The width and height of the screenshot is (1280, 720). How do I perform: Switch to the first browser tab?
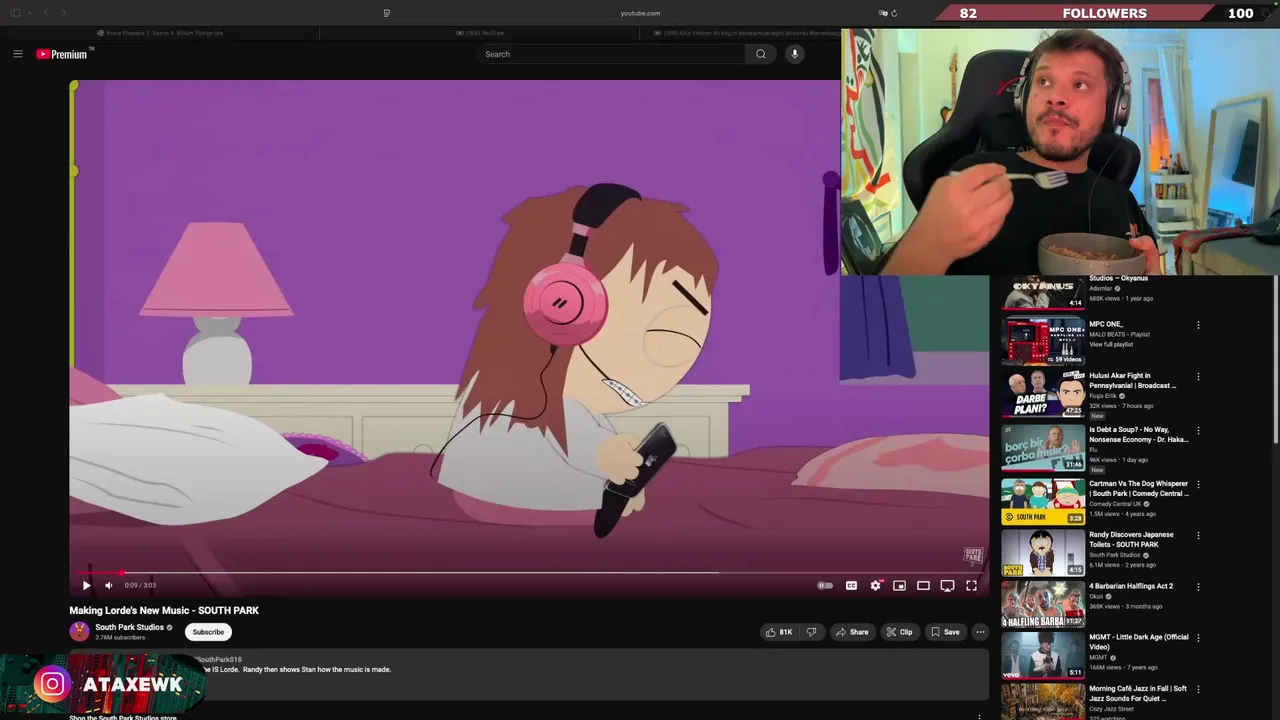[160, 33]
